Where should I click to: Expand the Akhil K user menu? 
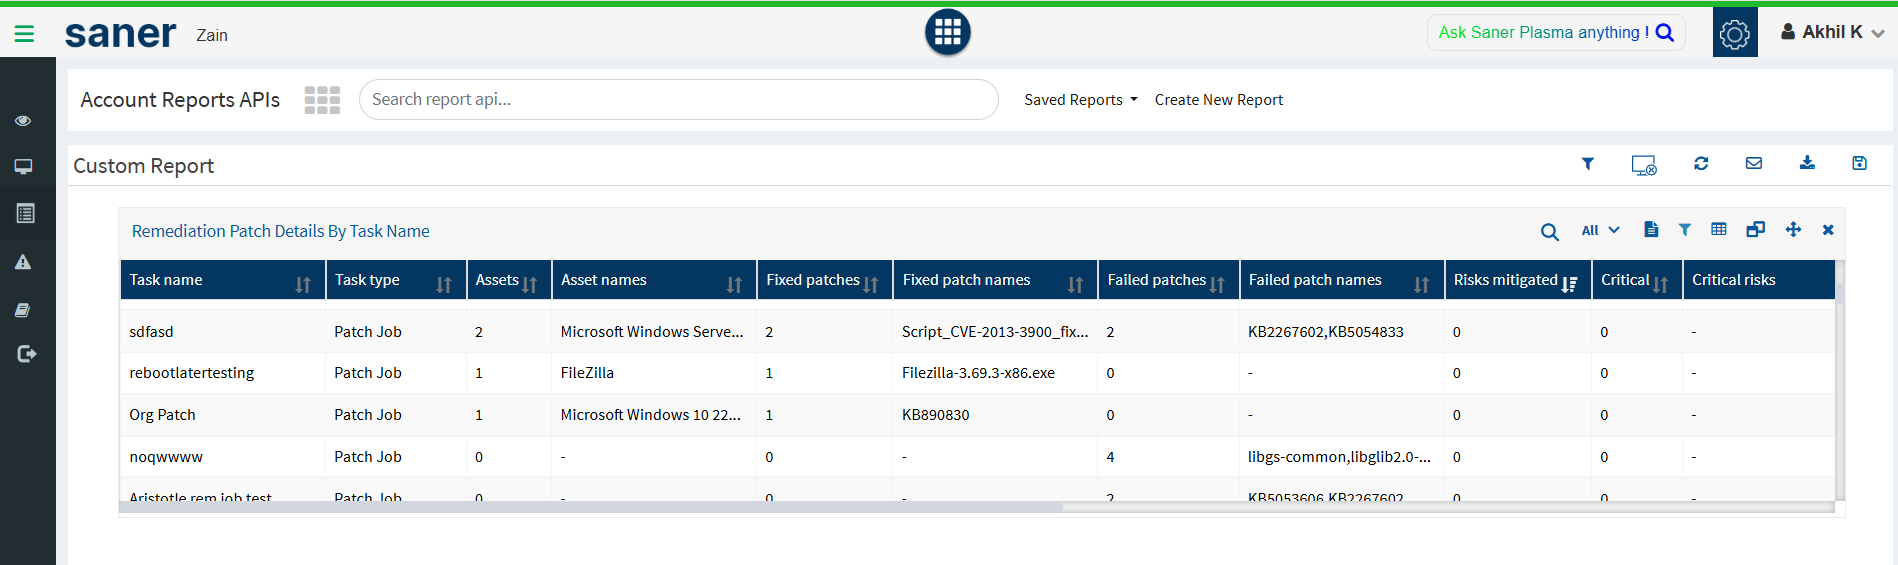coord(1832,33)
